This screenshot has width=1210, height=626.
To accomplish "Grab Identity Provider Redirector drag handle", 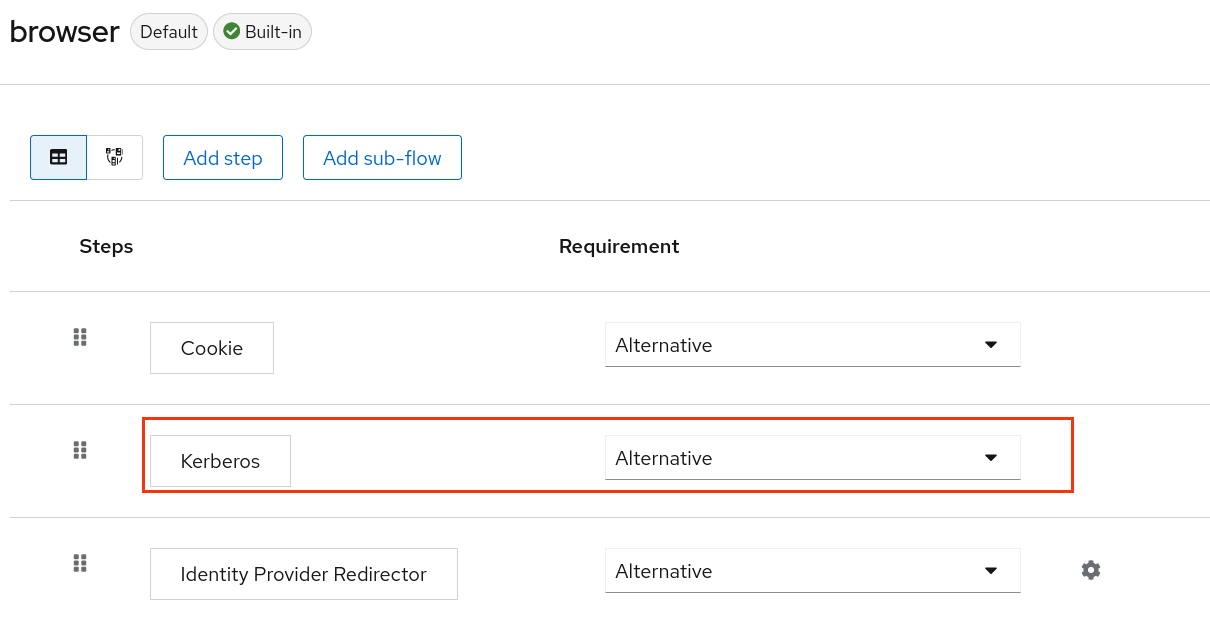I will (x=80, y=563).
